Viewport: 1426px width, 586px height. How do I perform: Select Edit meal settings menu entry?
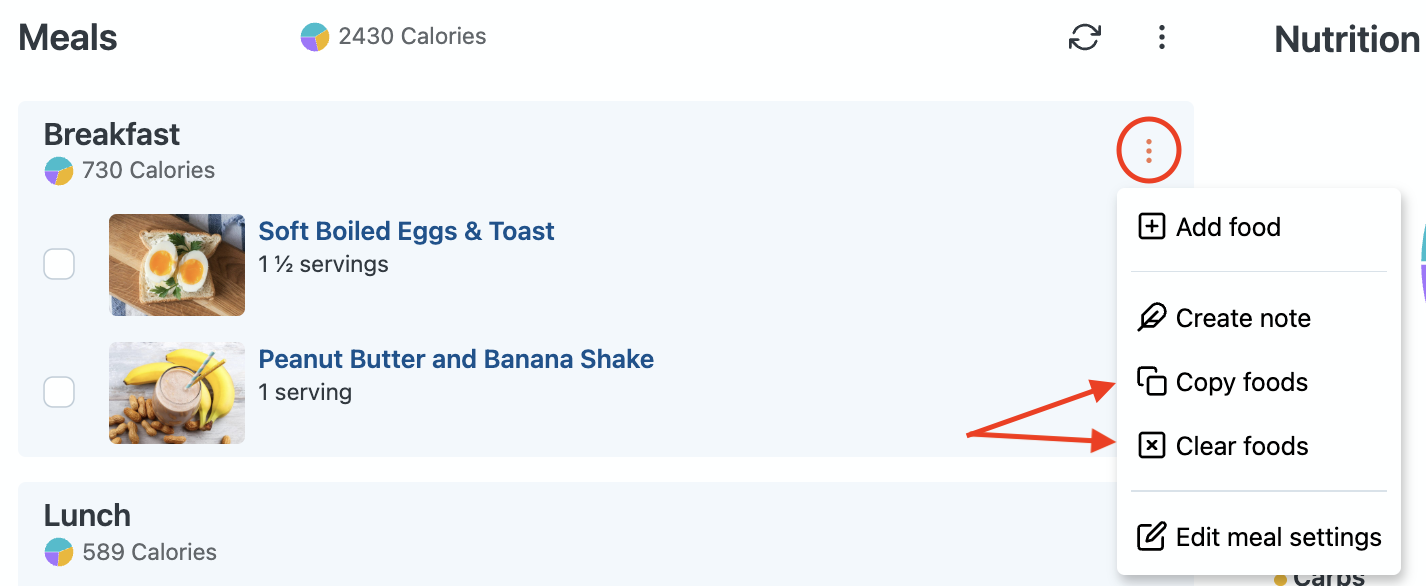pyautogui.click(x=1278, y=537)
